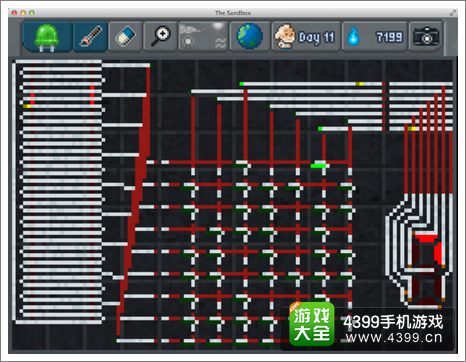Click "The Sandbox" window title text
Screen dimensions: 466x362
[233, 13]
